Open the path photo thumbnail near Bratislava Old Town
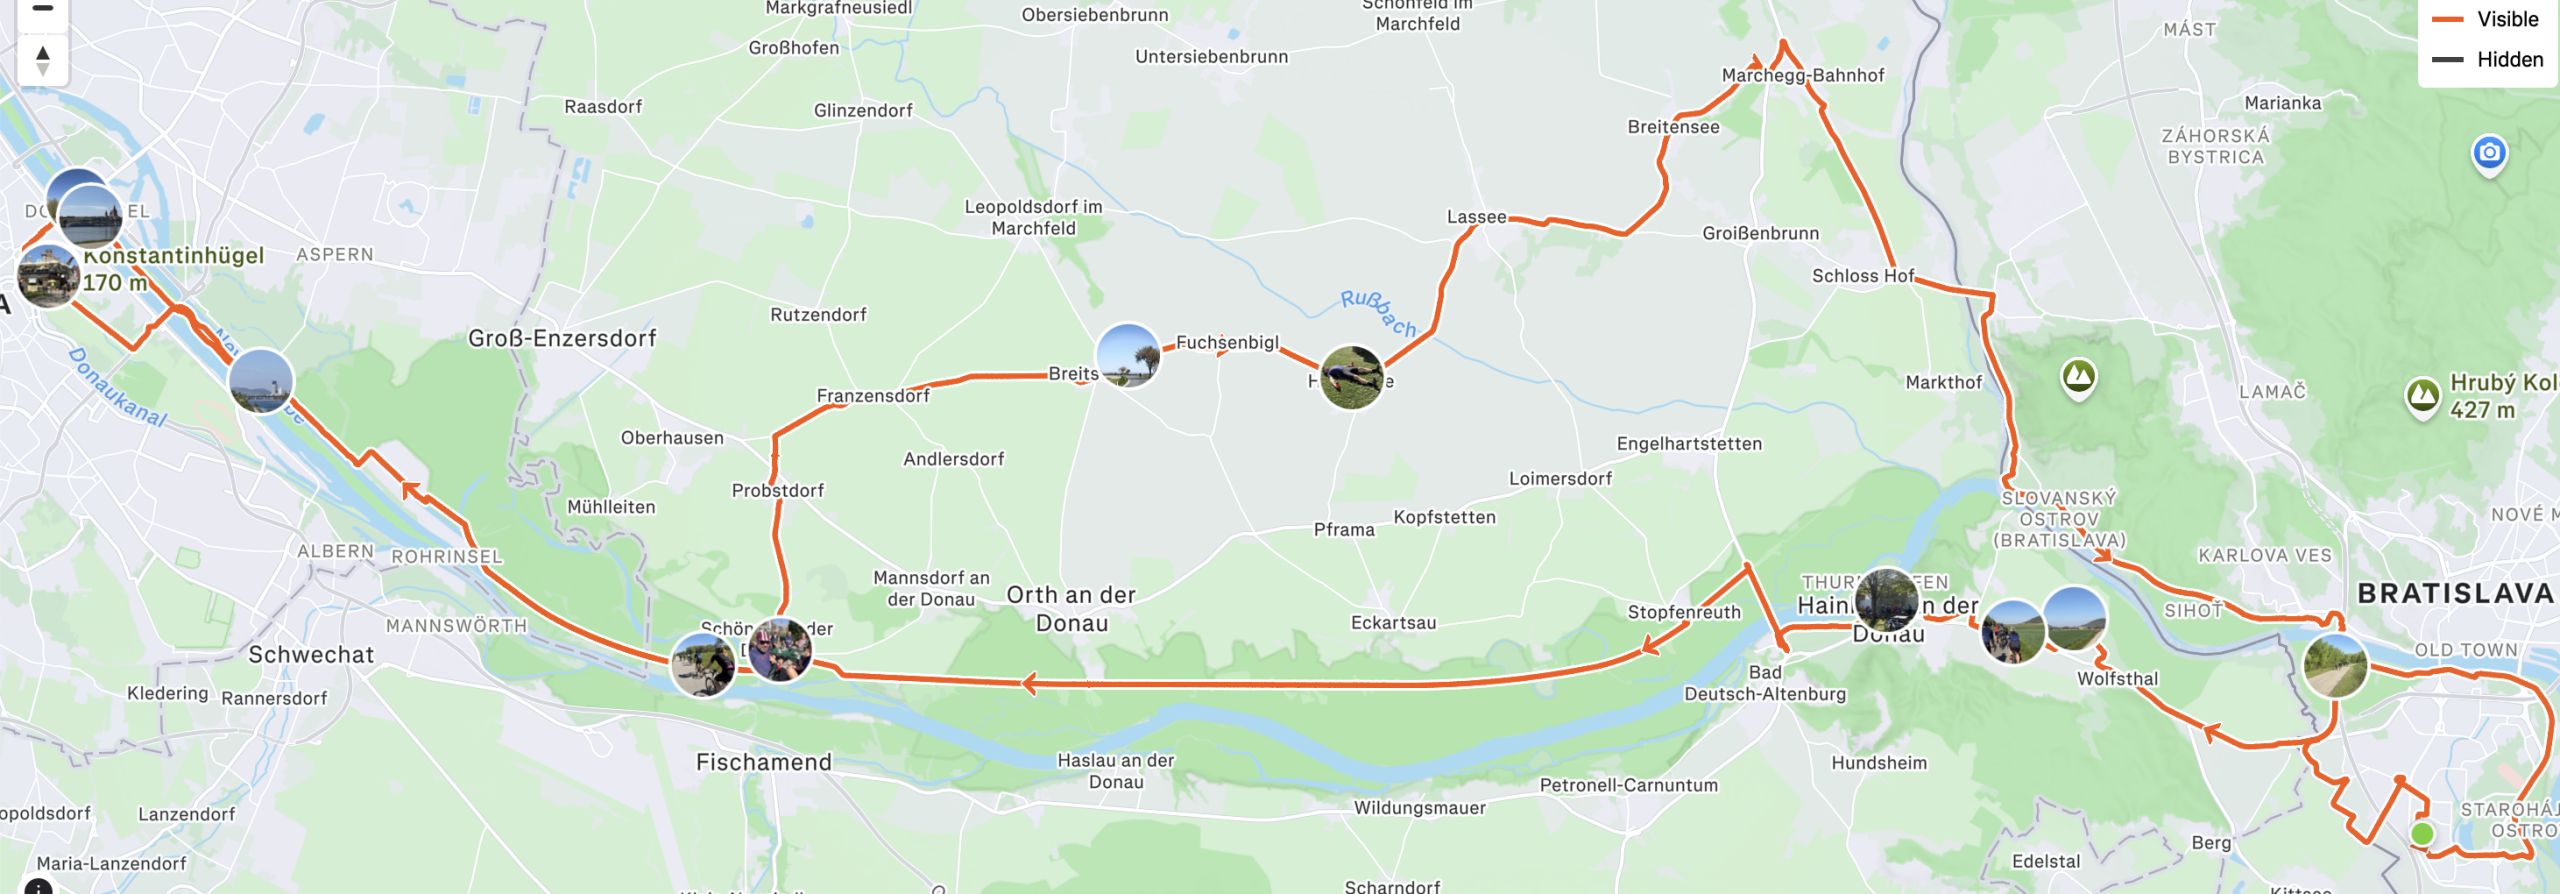 pos(2336,665)
